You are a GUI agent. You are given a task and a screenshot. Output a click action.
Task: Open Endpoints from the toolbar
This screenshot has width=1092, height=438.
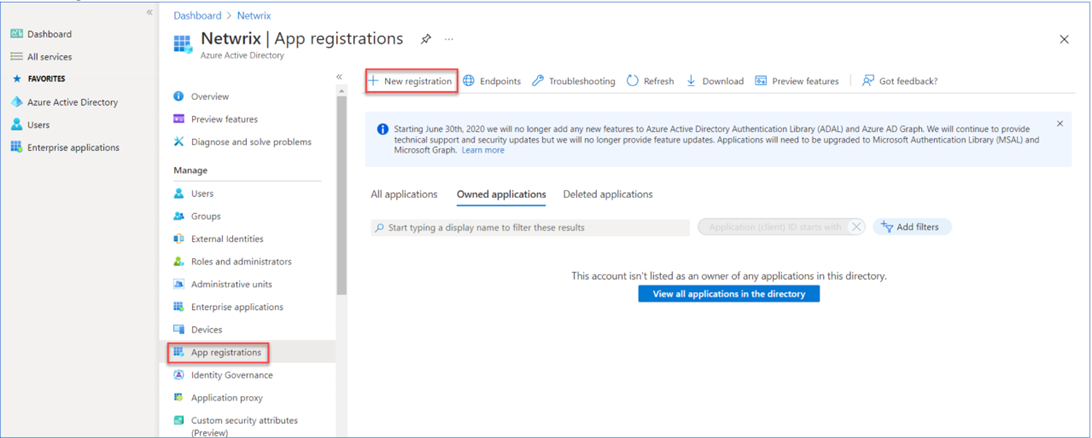(x=492, y=81)
